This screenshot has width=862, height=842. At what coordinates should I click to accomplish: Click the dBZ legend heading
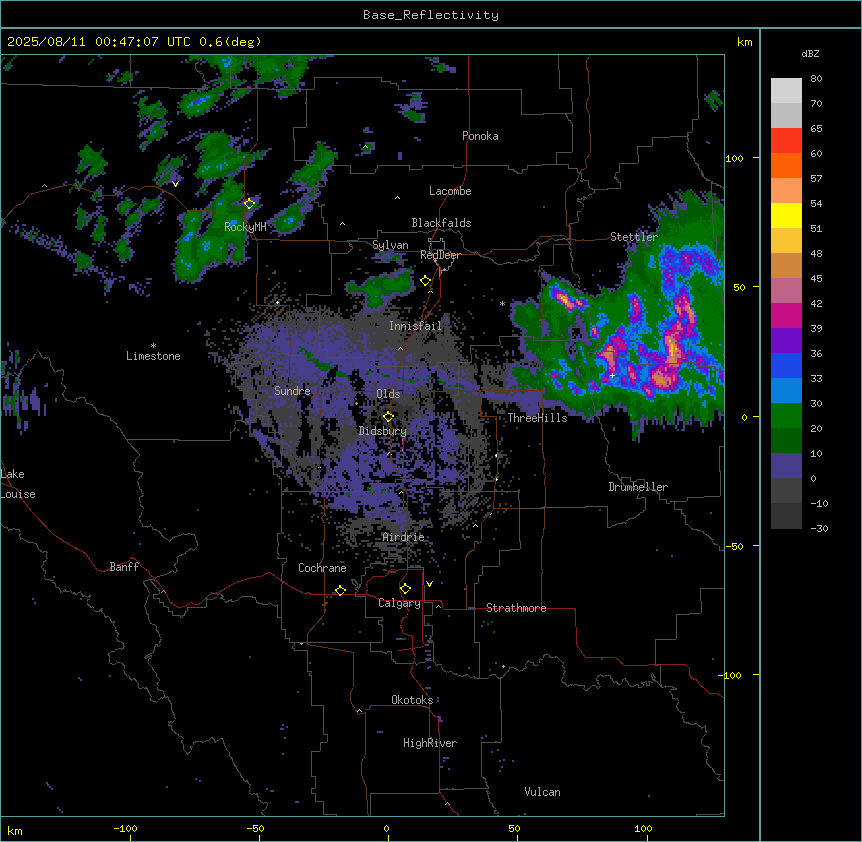coord(810,54)
